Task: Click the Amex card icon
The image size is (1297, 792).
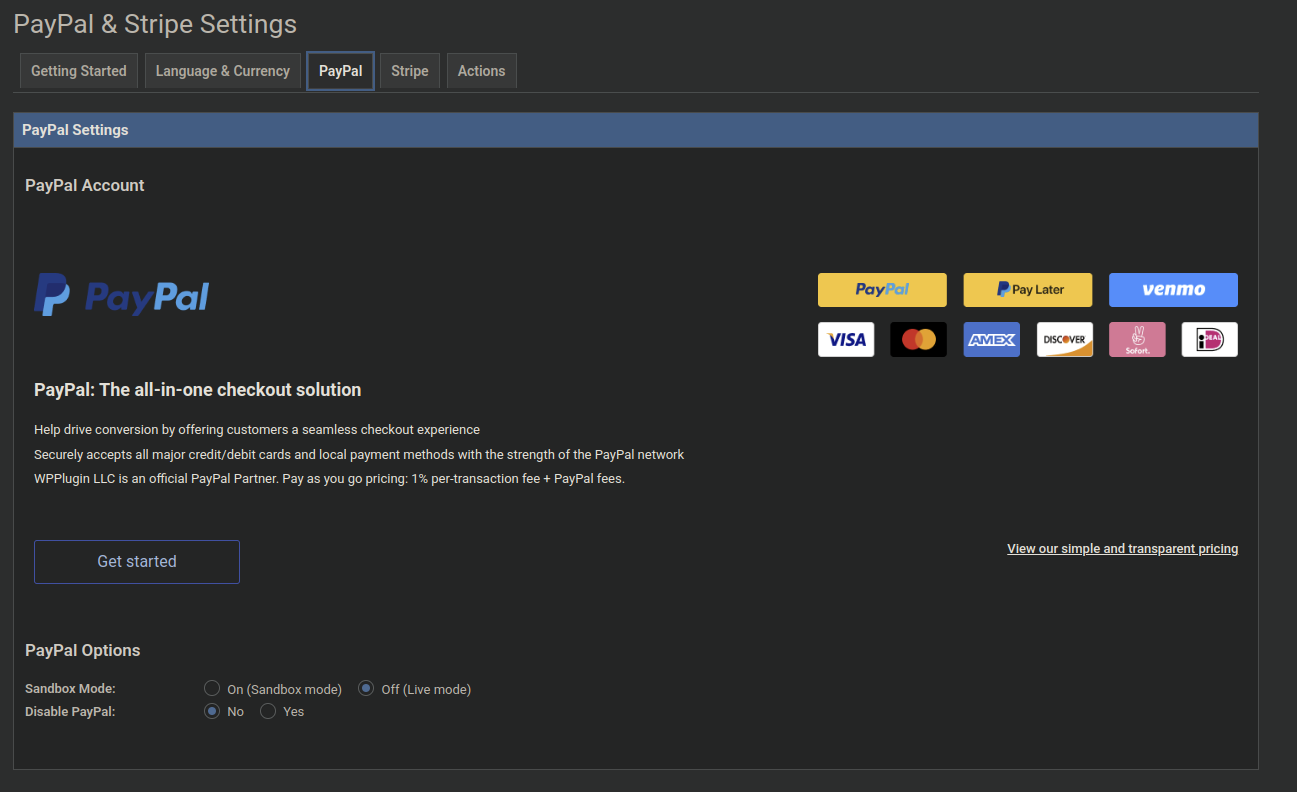Action: click(x=992, y=340)
